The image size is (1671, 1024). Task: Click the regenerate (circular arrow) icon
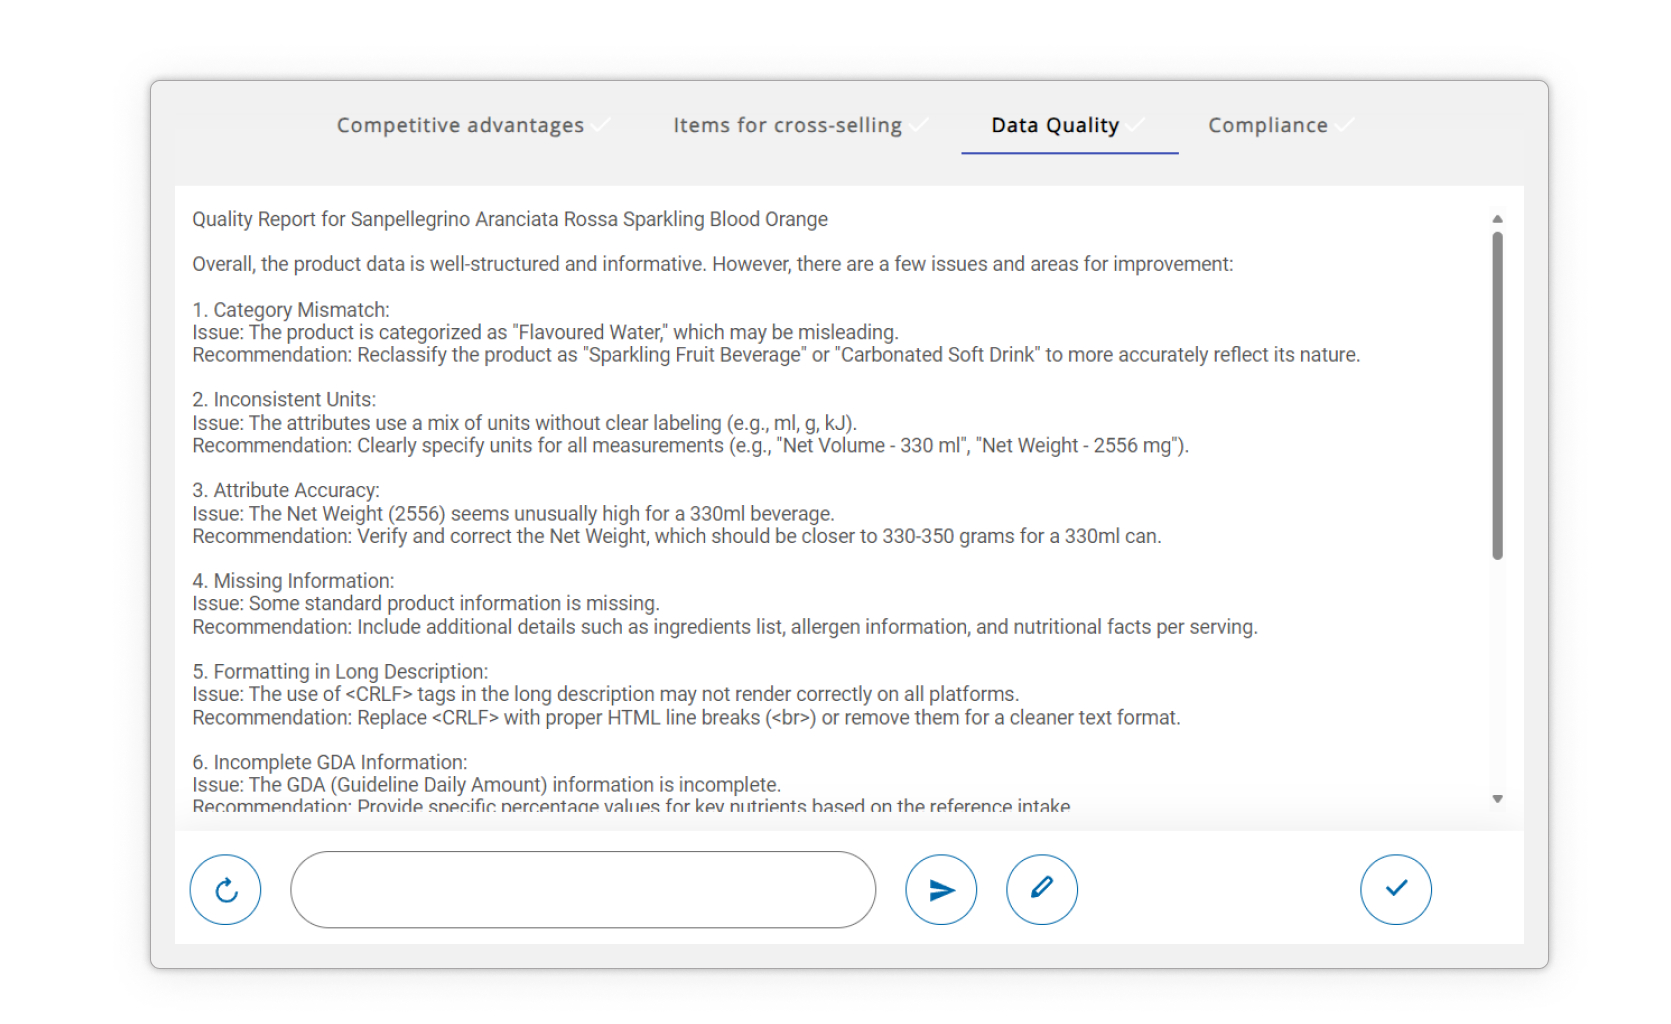click(225, 889)
